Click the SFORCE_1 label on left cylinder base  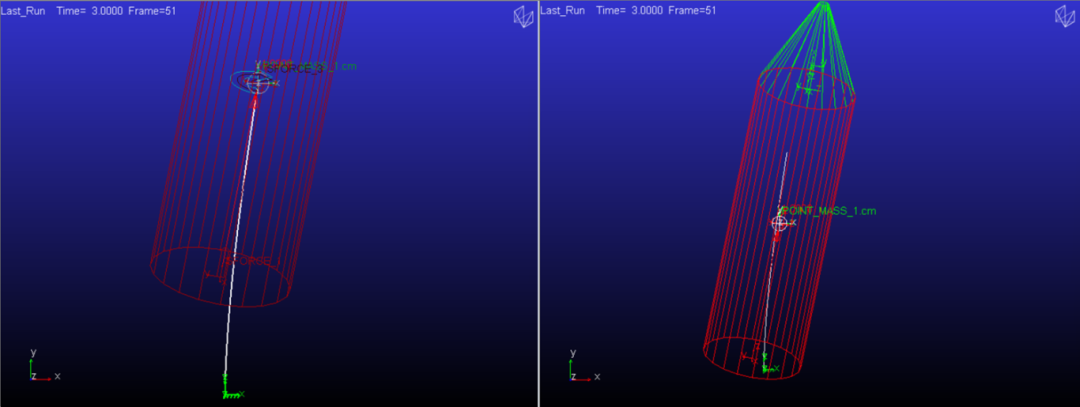point(251,260)
